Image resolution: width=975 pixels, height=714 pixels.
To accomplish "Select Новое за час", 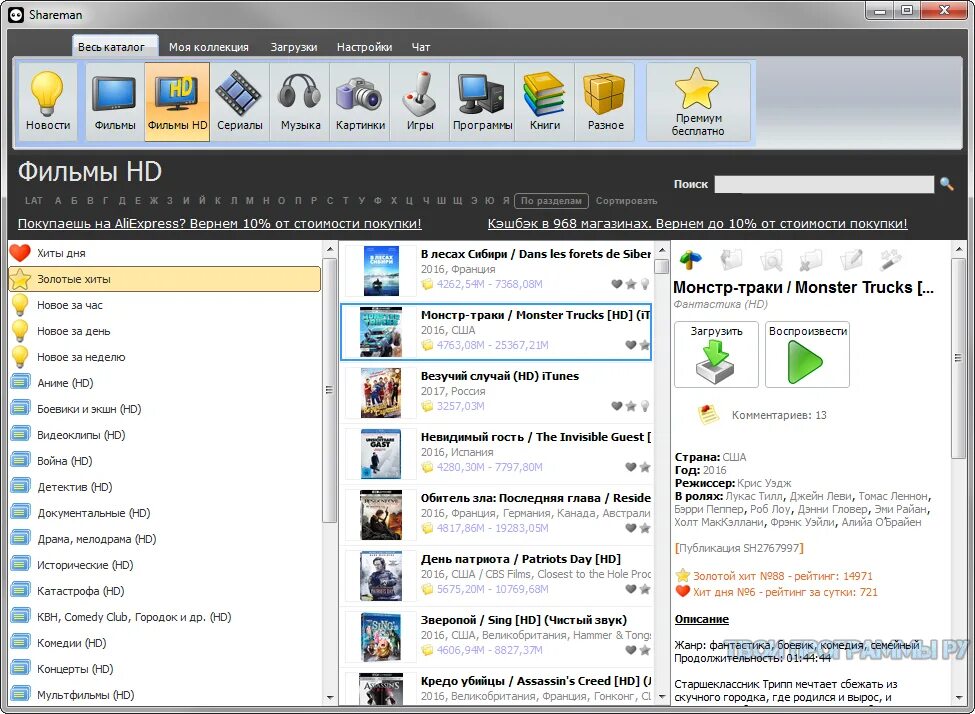I will click(x=164, y=305).
